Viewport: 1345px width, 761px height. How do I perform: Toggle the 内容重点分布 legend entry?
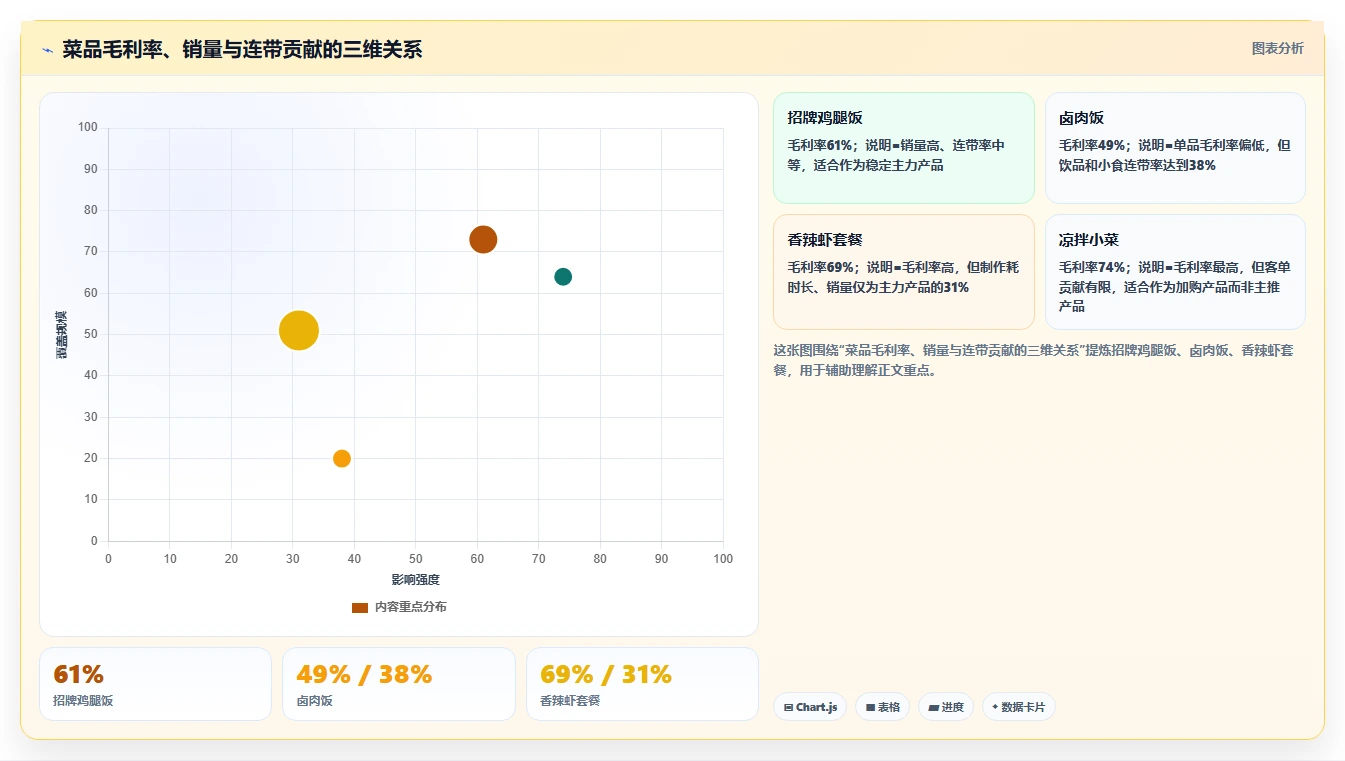point(399,607)
